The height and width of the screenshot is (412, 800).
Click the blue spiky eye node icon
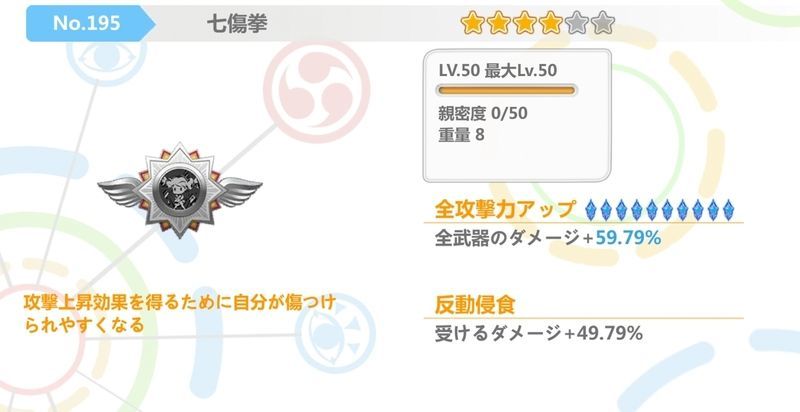[x=335, y=333]
